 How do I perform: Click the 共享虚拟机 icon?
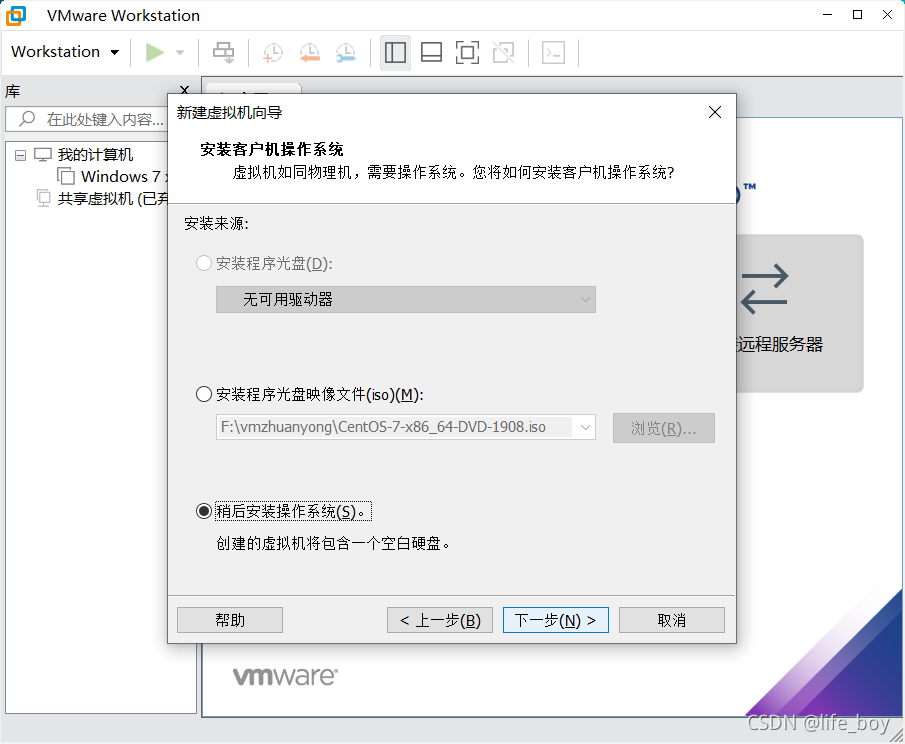pos(43,198)
